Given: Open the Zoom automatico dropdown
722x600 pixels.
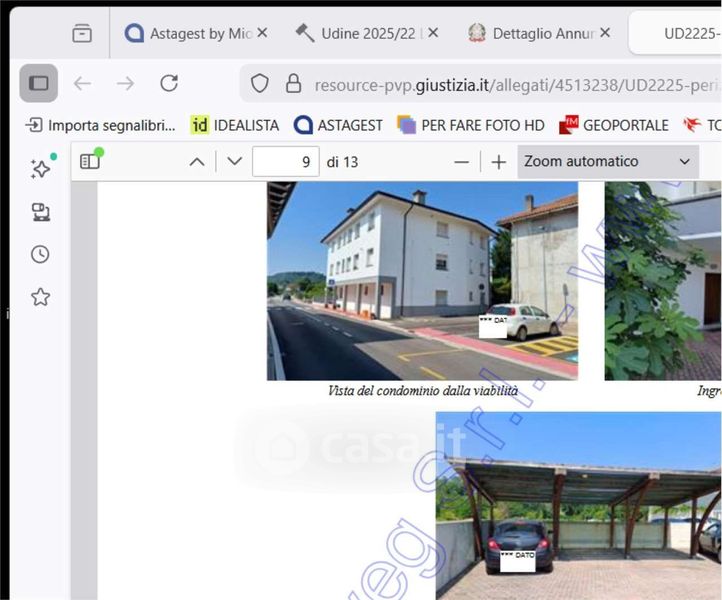Looking at the screenshot, I should [607, 162].
